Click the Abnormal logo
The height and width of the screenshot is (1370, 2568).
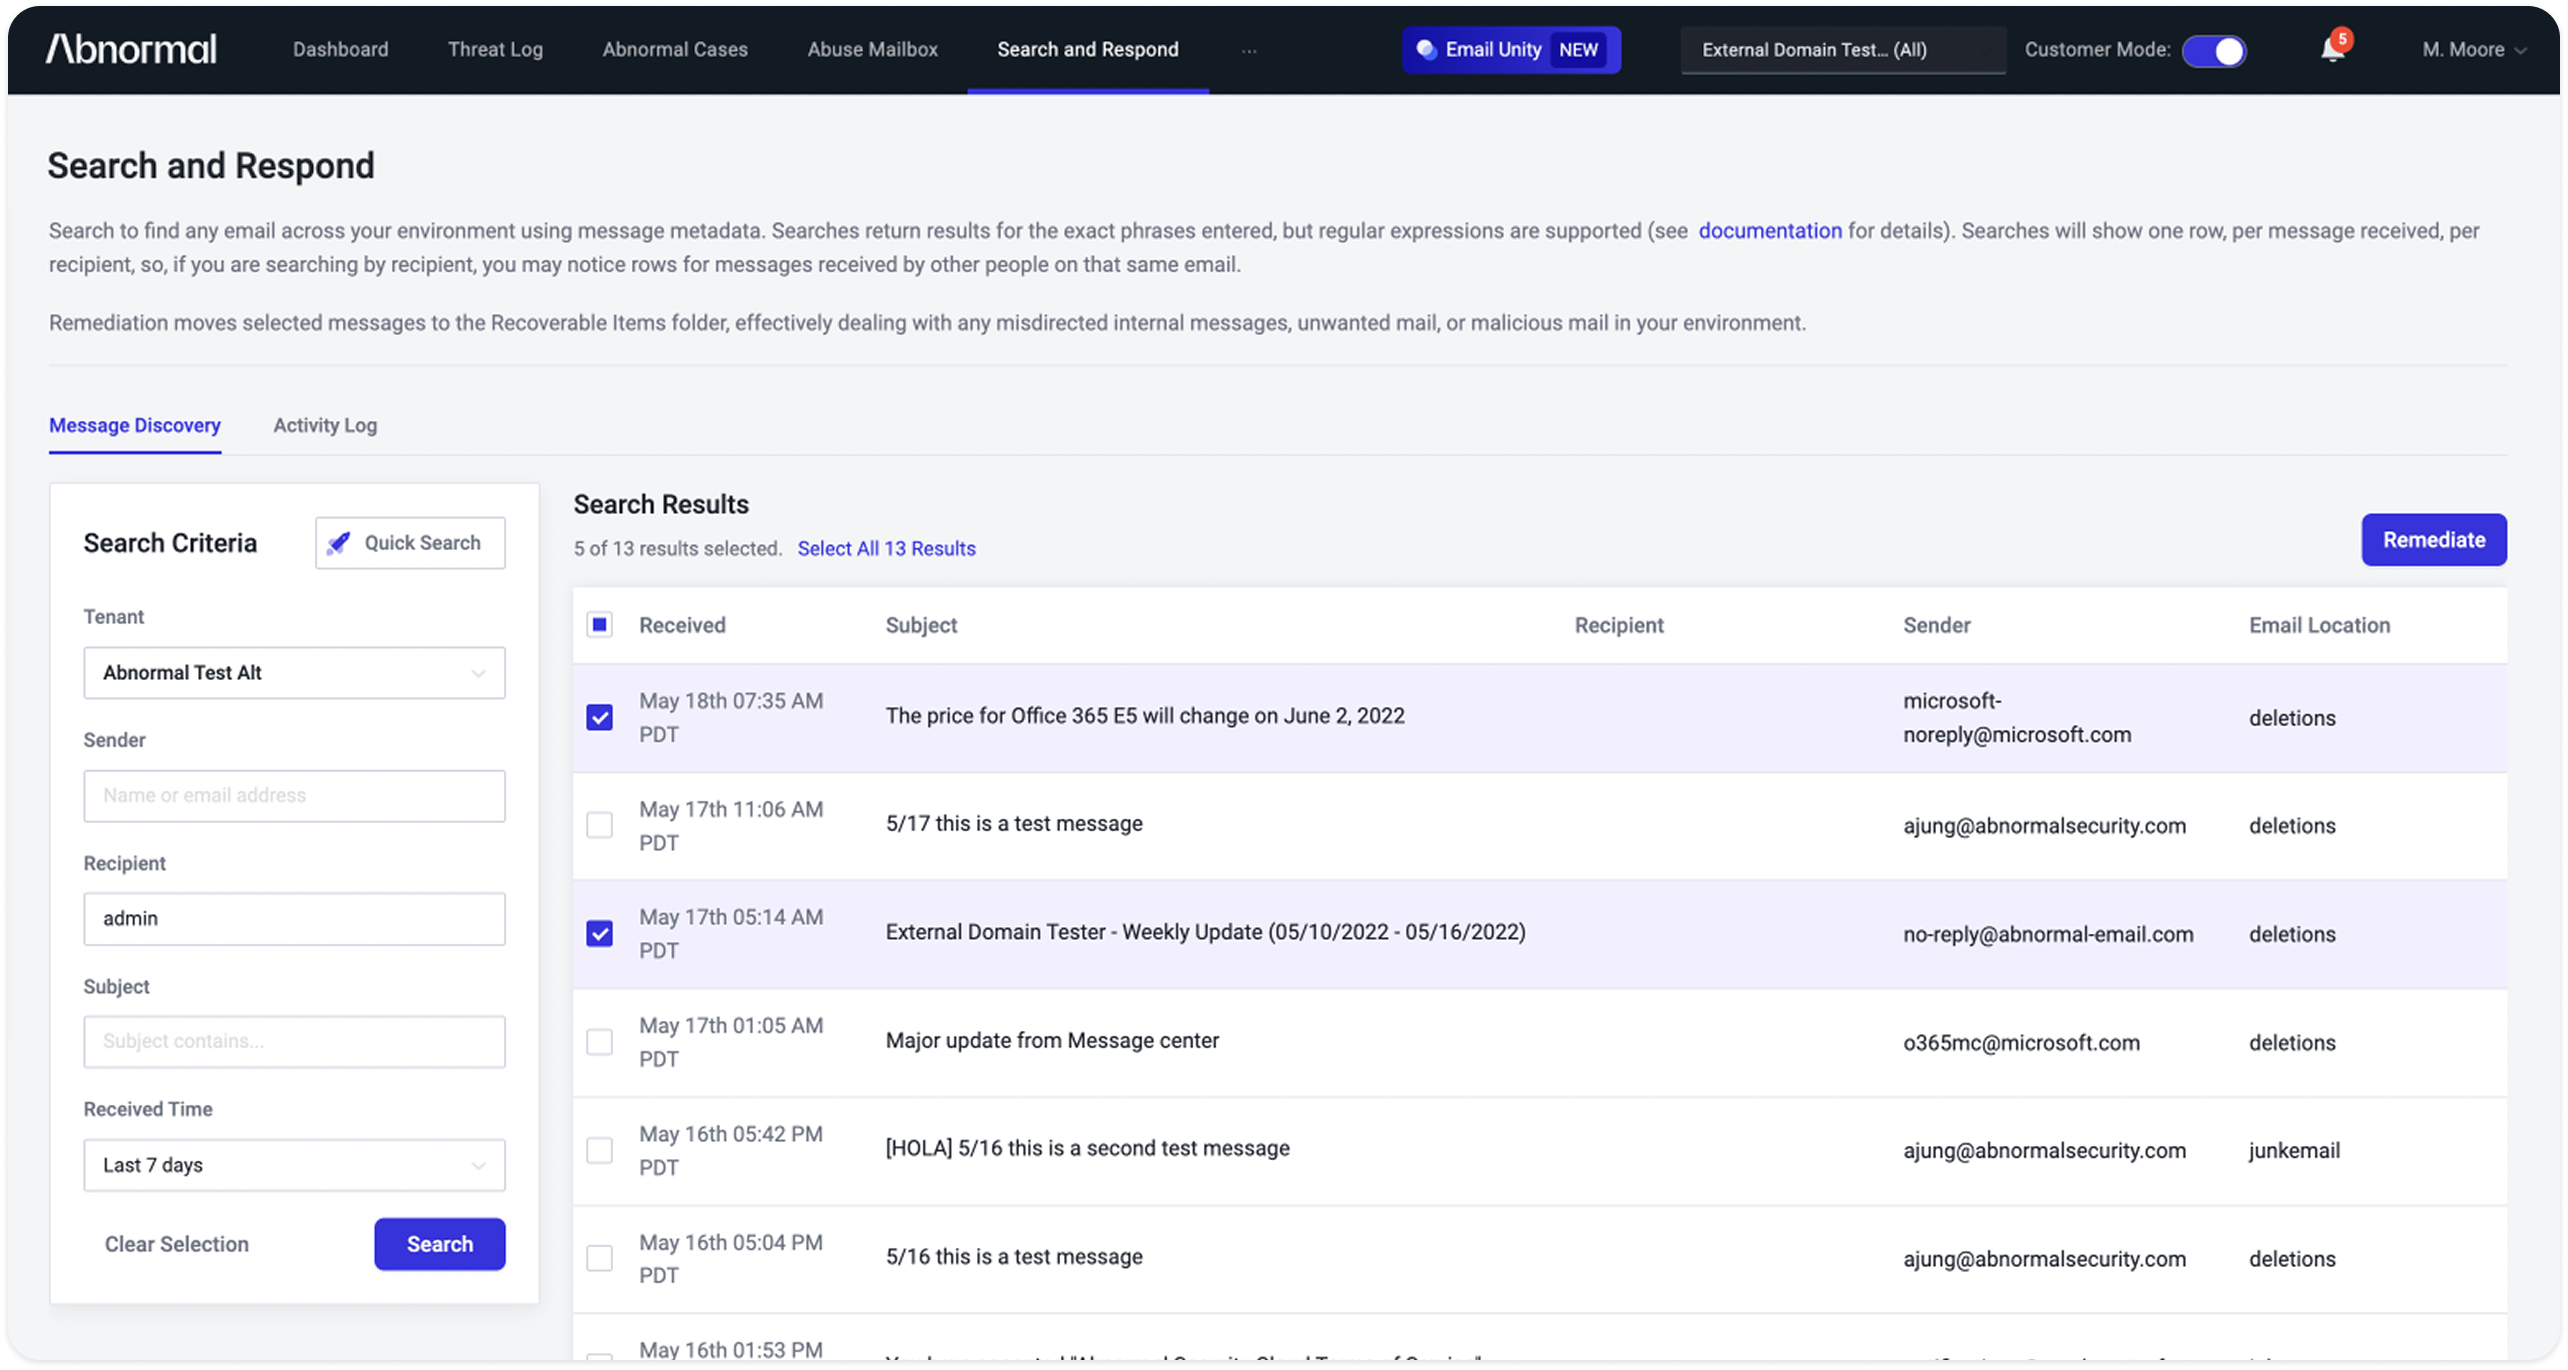tap(131, 49)
